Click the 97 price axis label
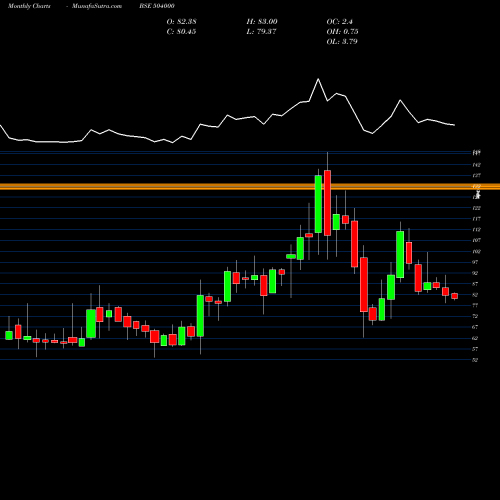Viewport: 500px width, 500px height. (475, 262)
